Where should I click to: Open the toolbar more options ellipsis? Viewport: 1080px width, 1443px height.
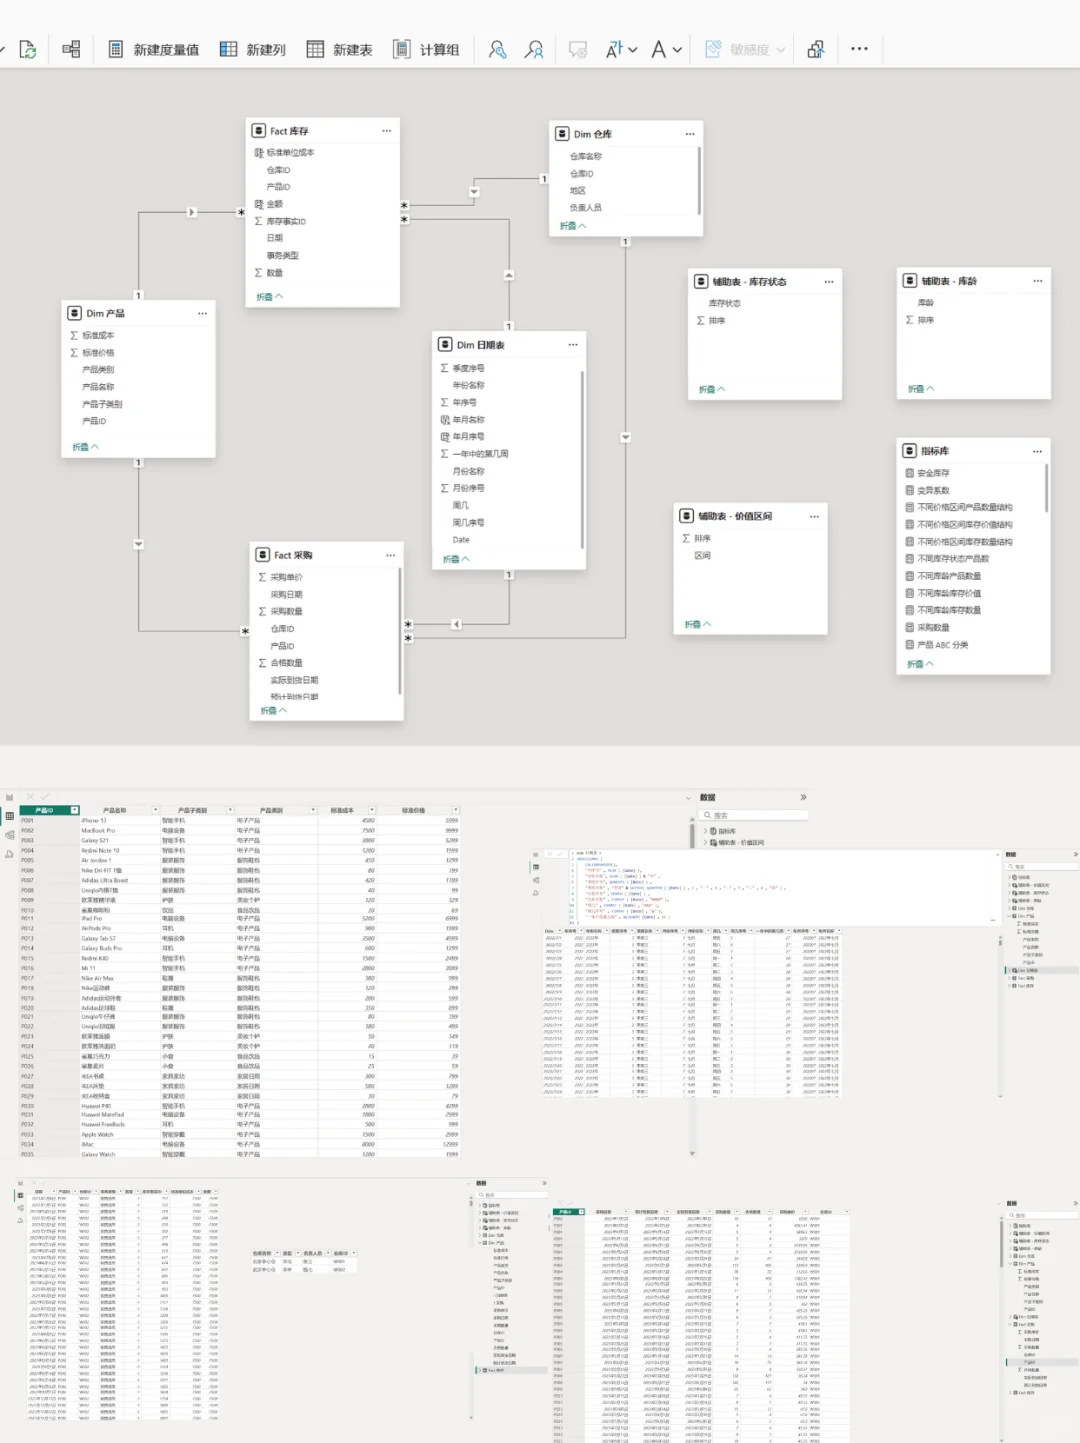click(859, 49)
